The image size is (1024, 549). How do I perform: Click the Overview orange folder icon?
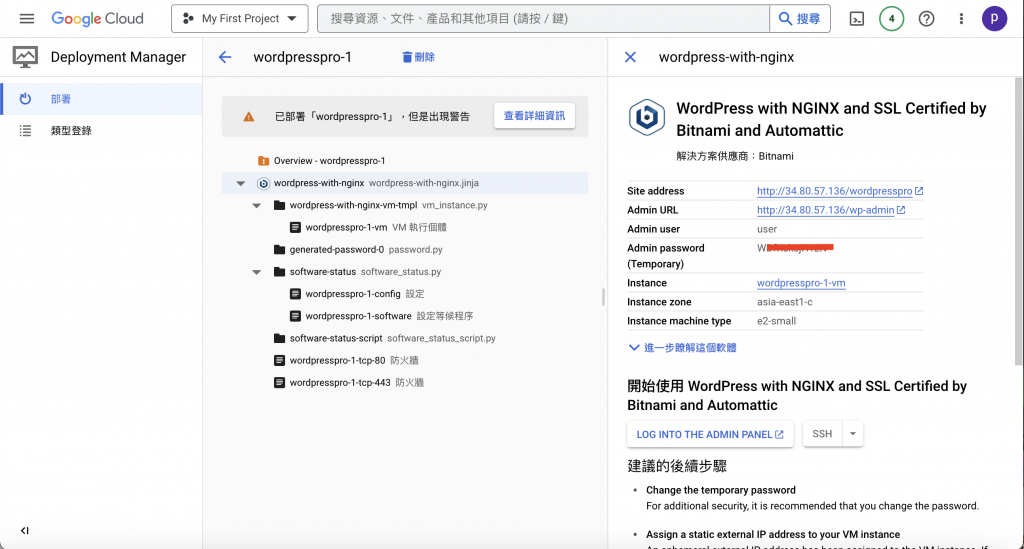click(263, 161)
